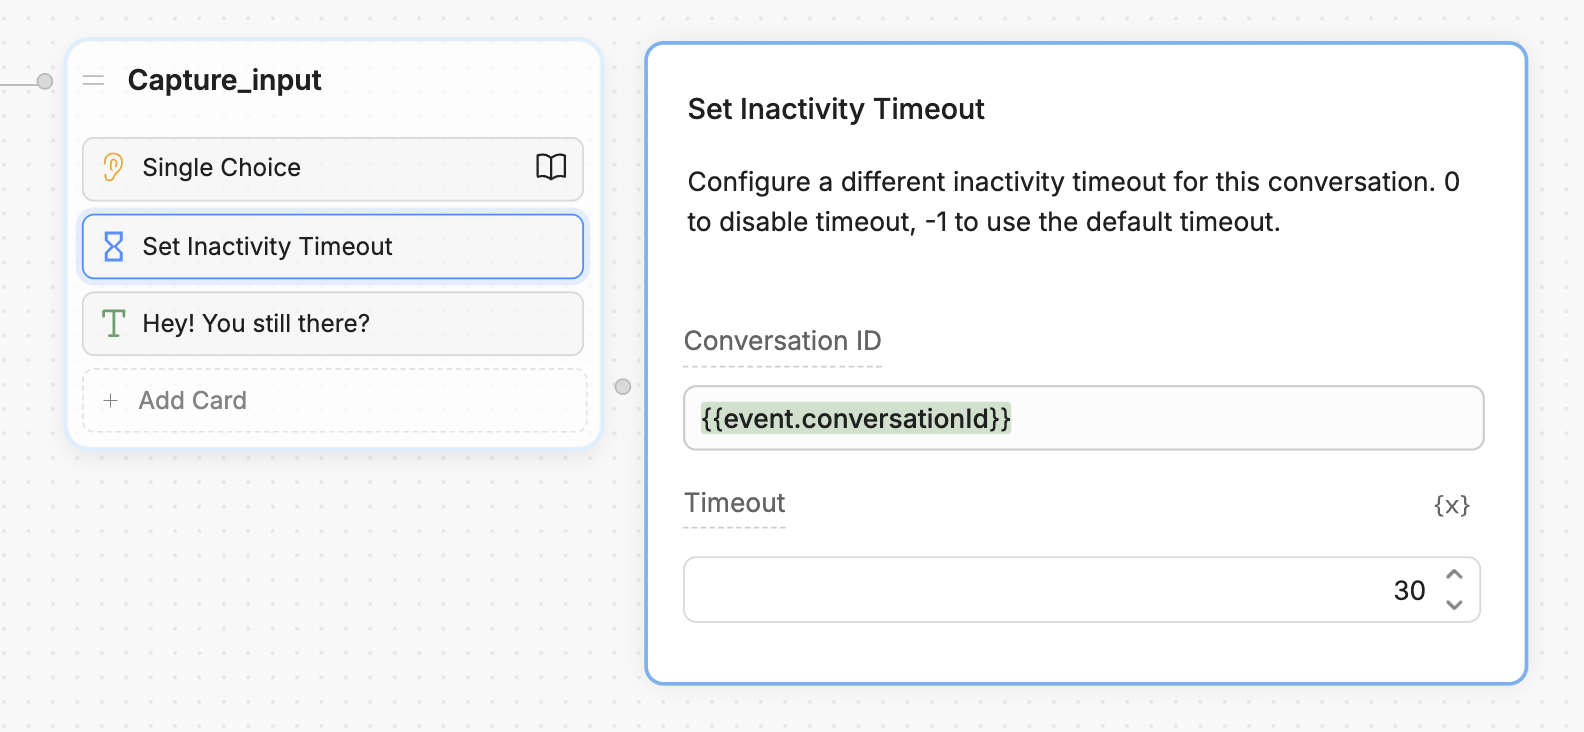Select the ear icon on Single Choice card
Screen dimensions: 1584x732
[112, 167]
